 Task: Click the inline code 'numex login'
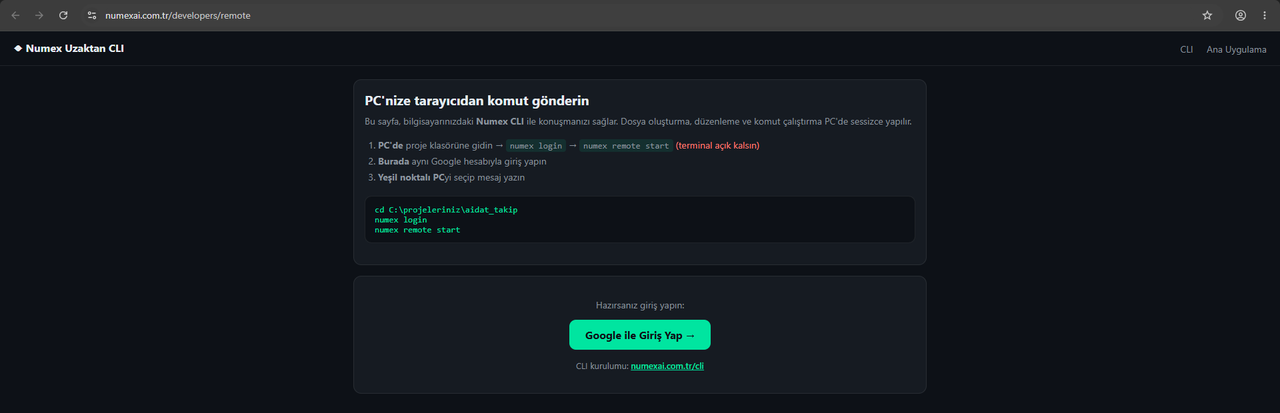pos(537,146)
